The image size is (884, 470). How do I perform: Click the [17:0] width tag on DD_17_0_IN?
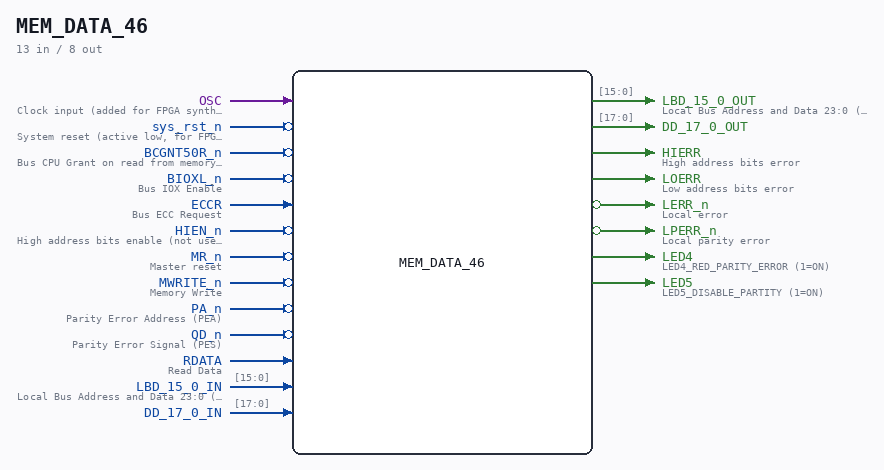click(x=252, y=404)
